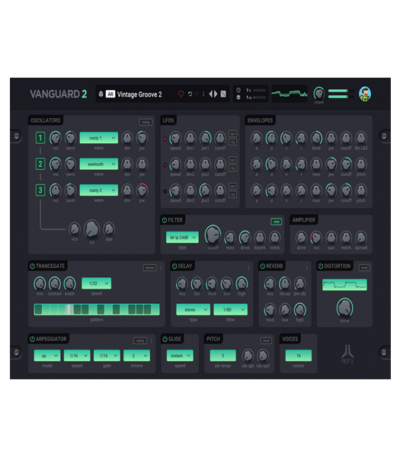
Task: Toggle oscillator 3 number button
Action: click(x=40, y=190)
